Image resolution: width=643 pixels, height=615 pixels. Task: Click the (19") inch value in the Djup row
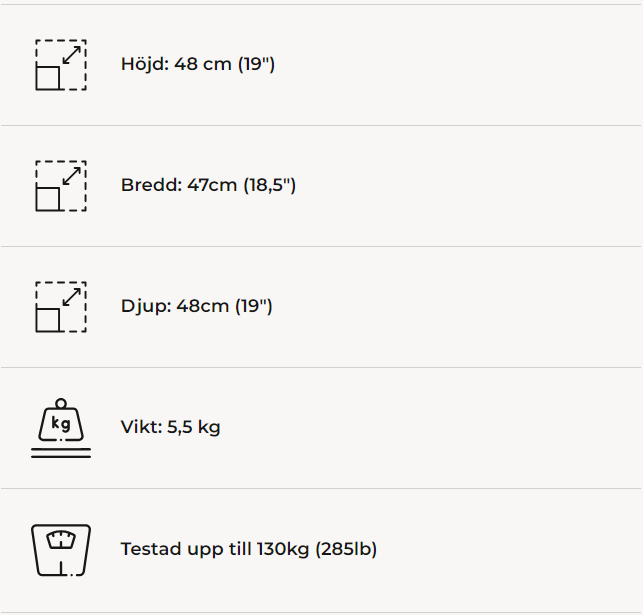pyautogui.click(x=254, y=306)
